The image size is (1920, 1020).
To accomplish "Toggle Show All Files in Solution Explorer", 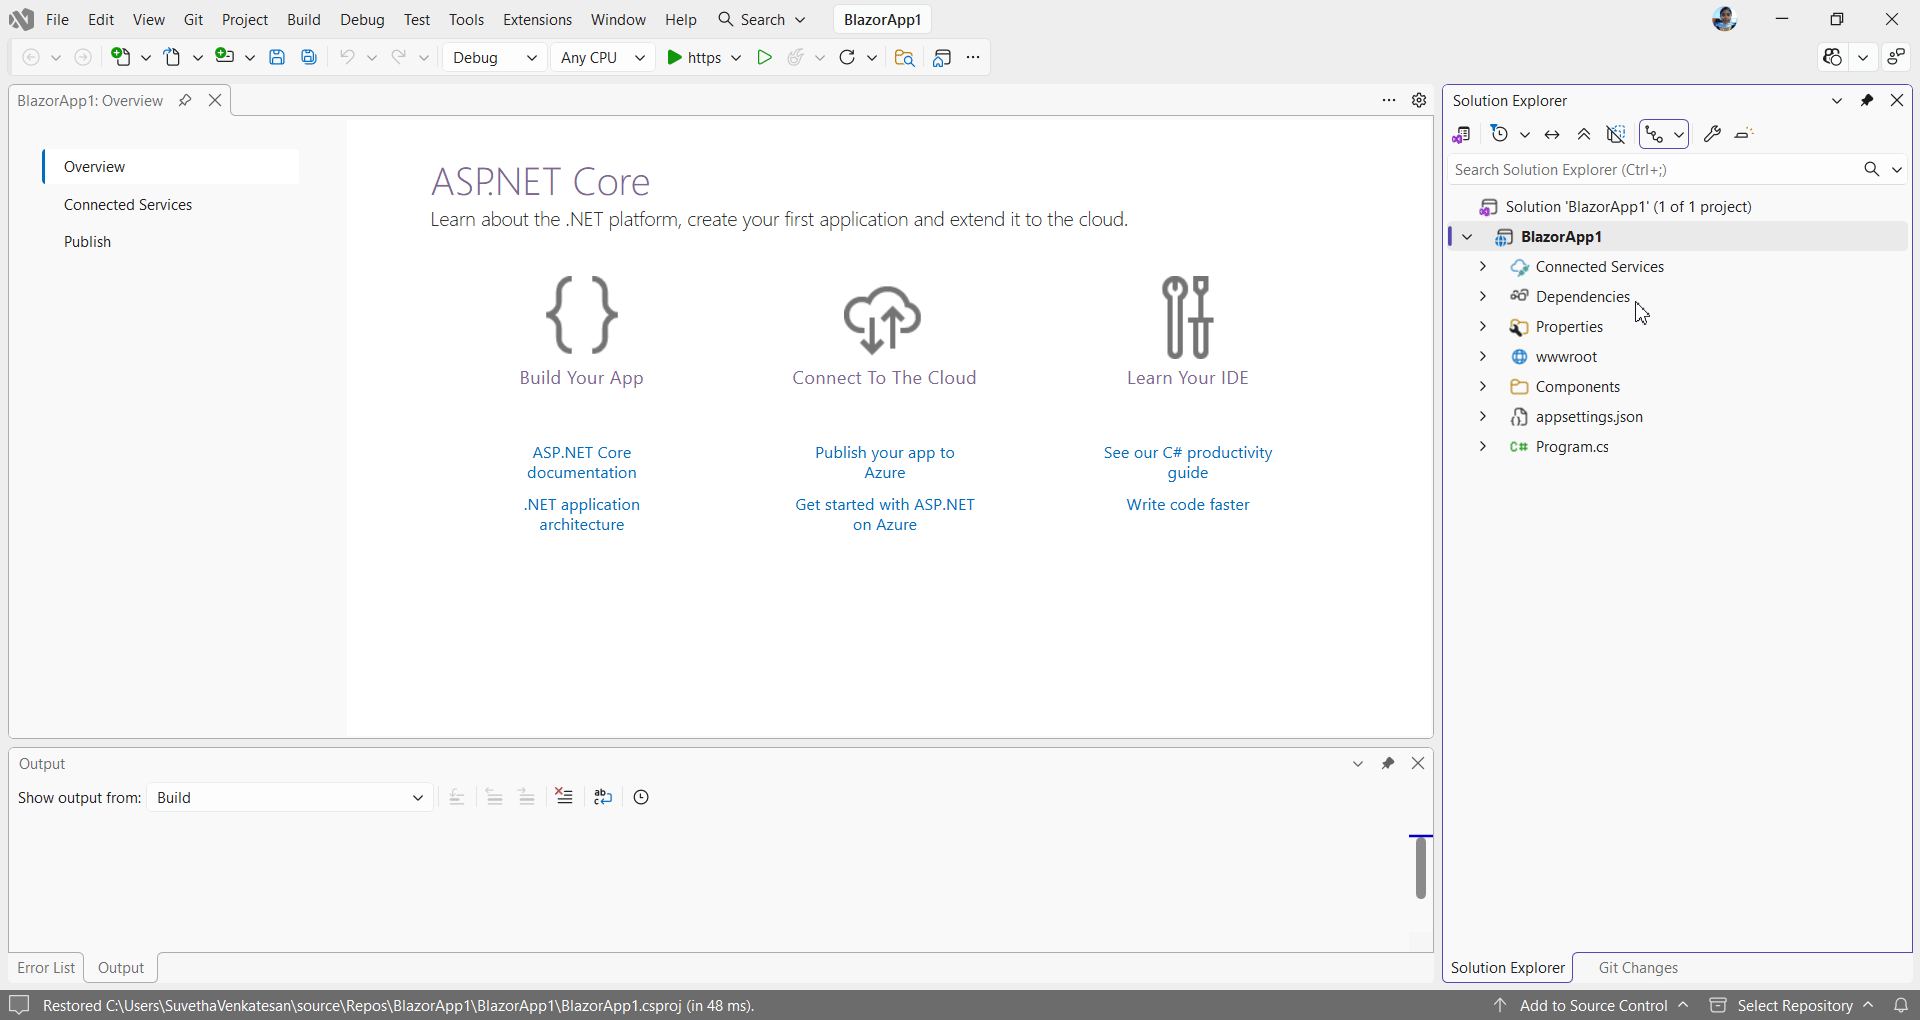I will 1616,134.
